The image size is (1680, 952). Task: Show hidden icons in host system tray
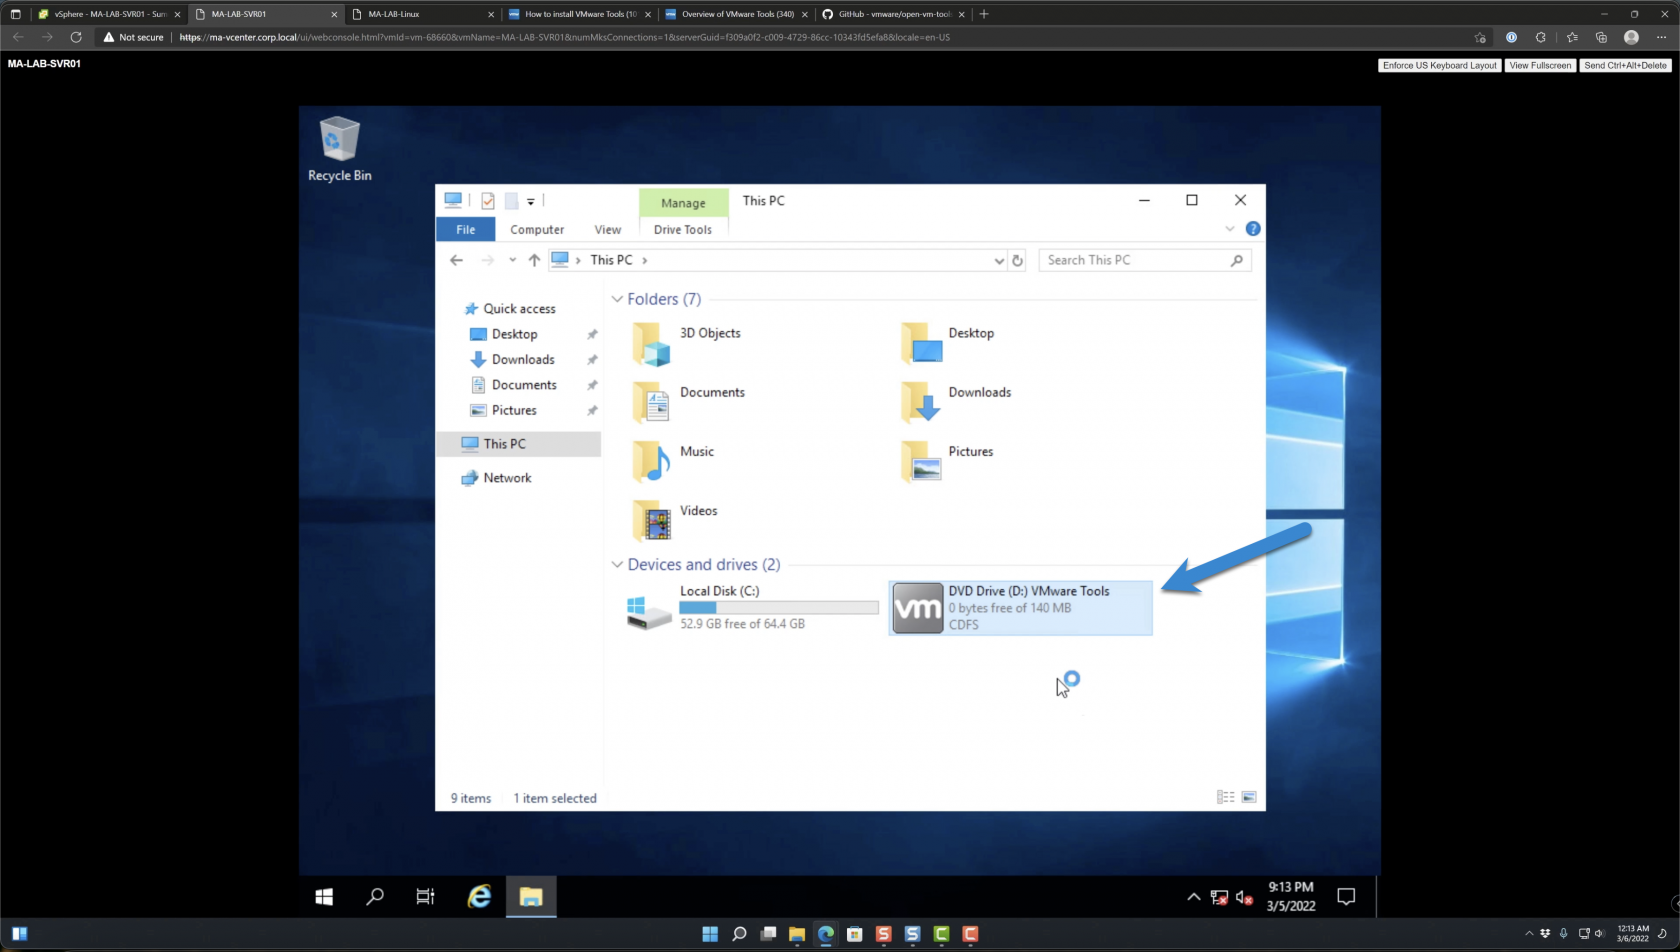pyautogui.click(x=1529, y=934)
